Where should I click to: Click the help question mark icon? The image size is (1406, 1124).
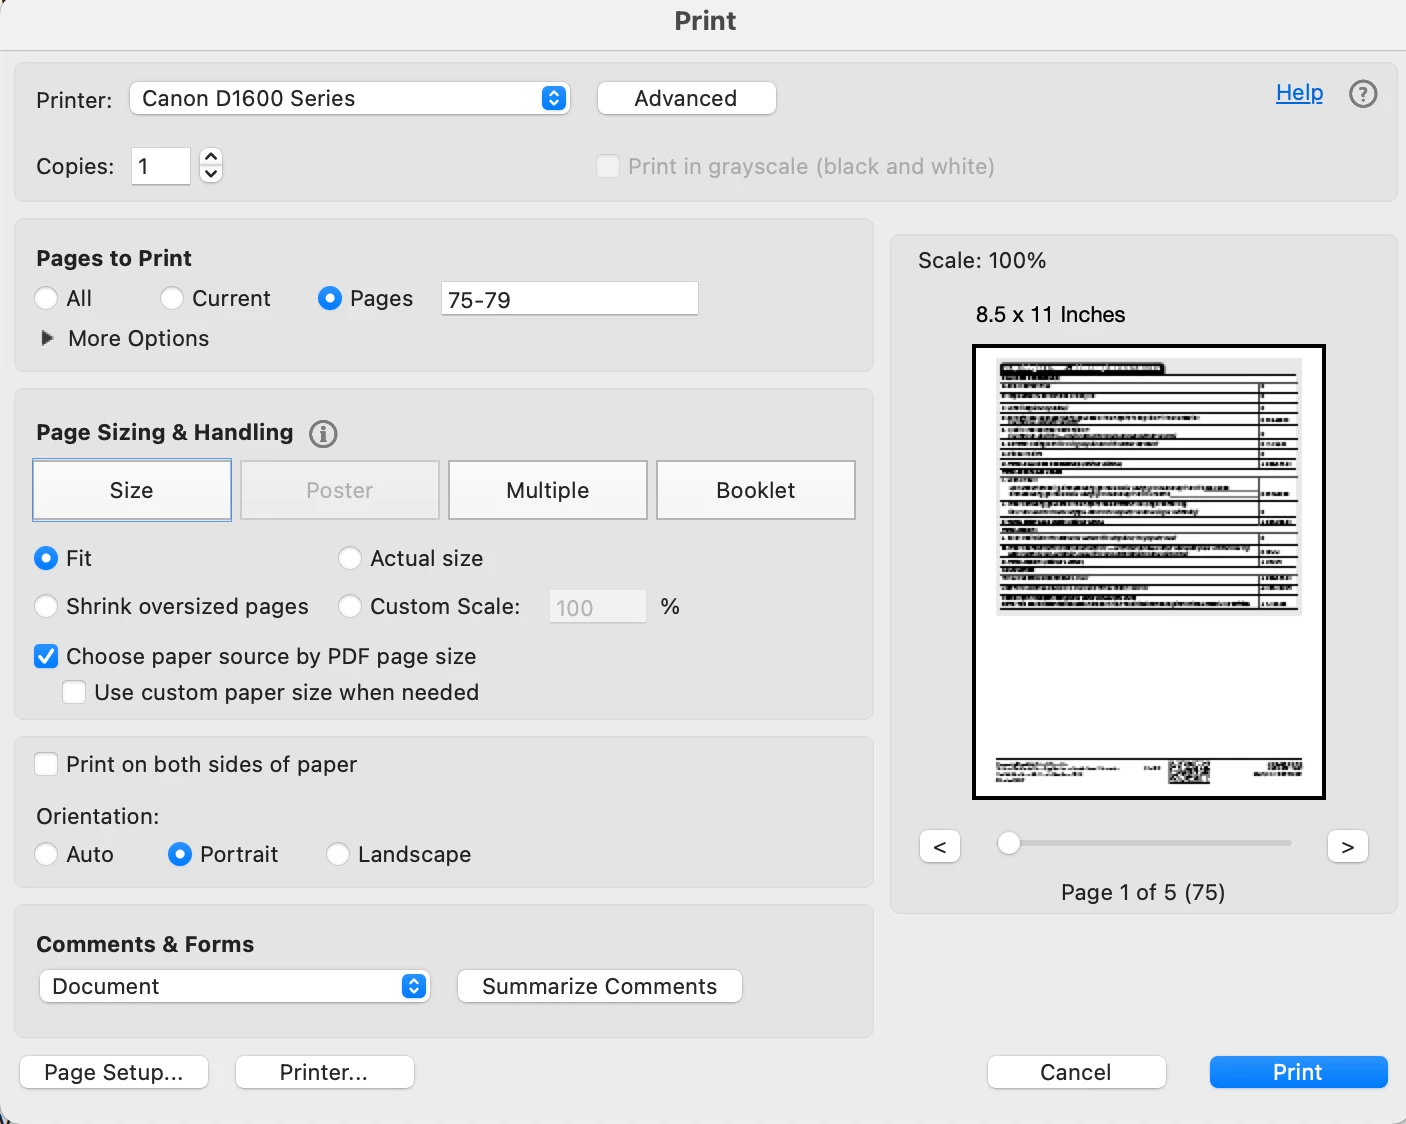(1363, 94)
